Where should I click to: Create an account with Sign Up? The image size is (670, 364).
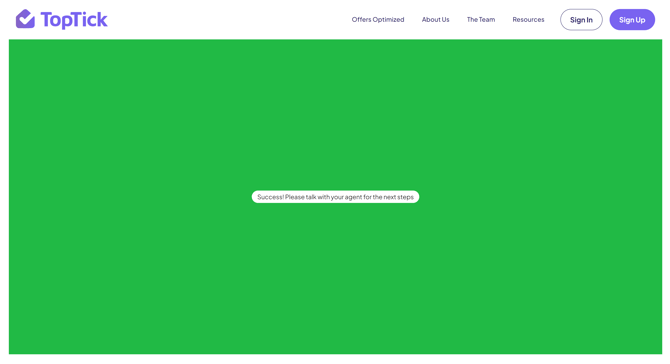point(632,20)
